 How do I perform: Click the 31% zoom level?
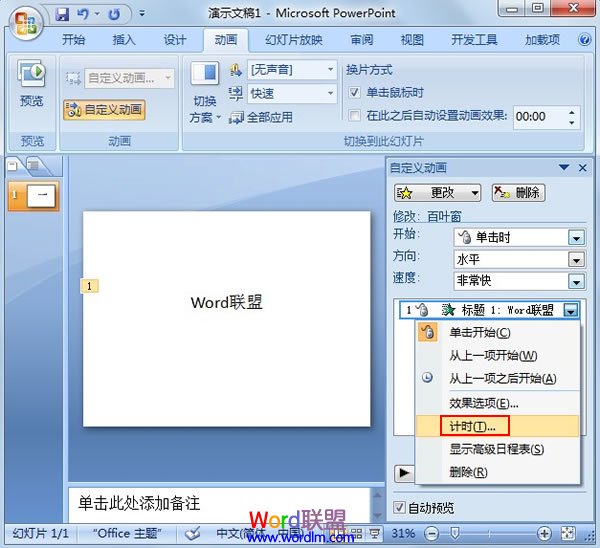pyautogui.click(x=403, y=533)
